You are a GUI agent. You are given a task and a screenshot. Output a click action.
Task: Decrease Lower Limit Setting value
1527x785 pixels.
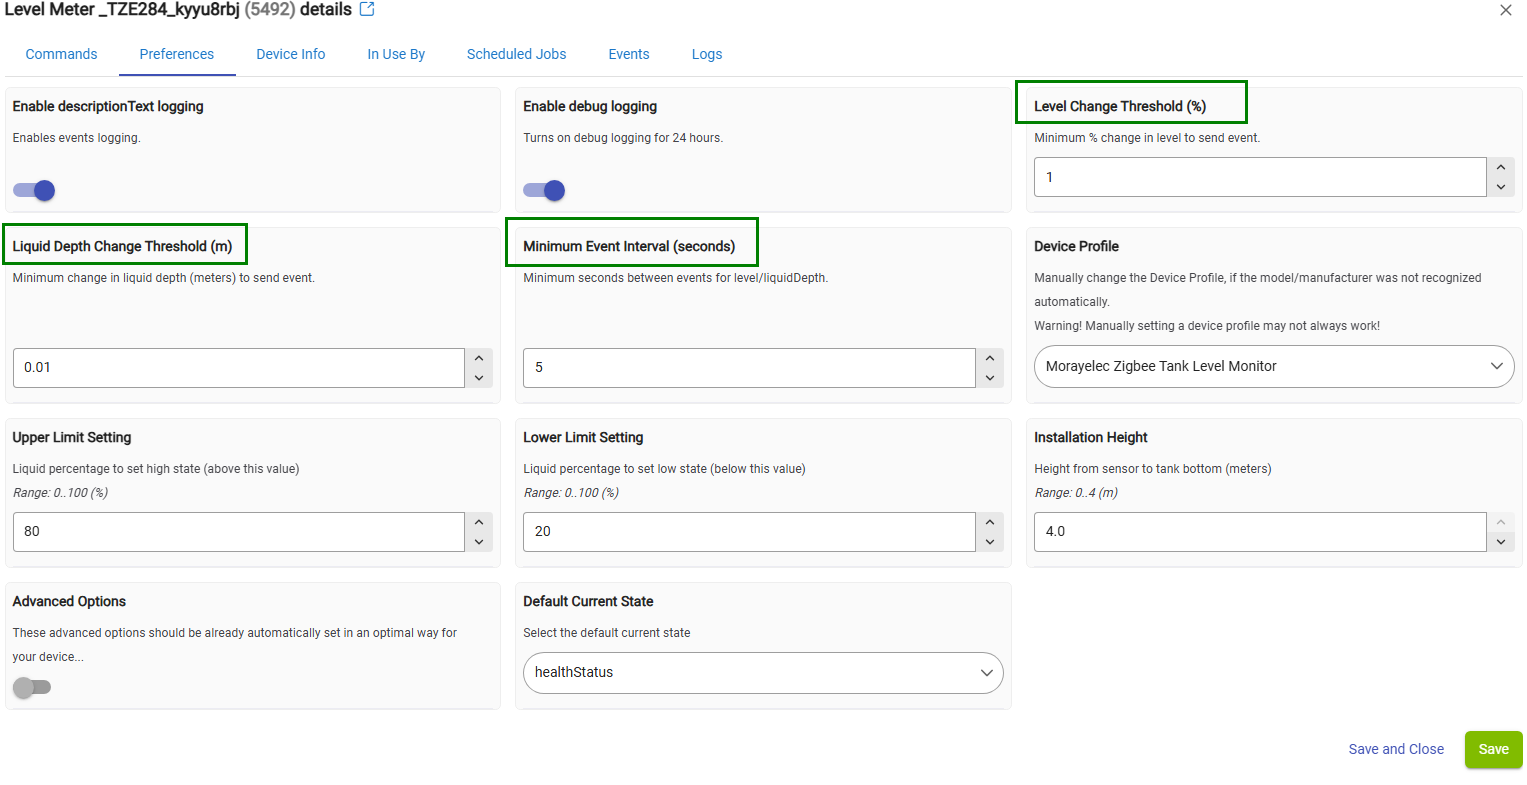click(989, 542)
